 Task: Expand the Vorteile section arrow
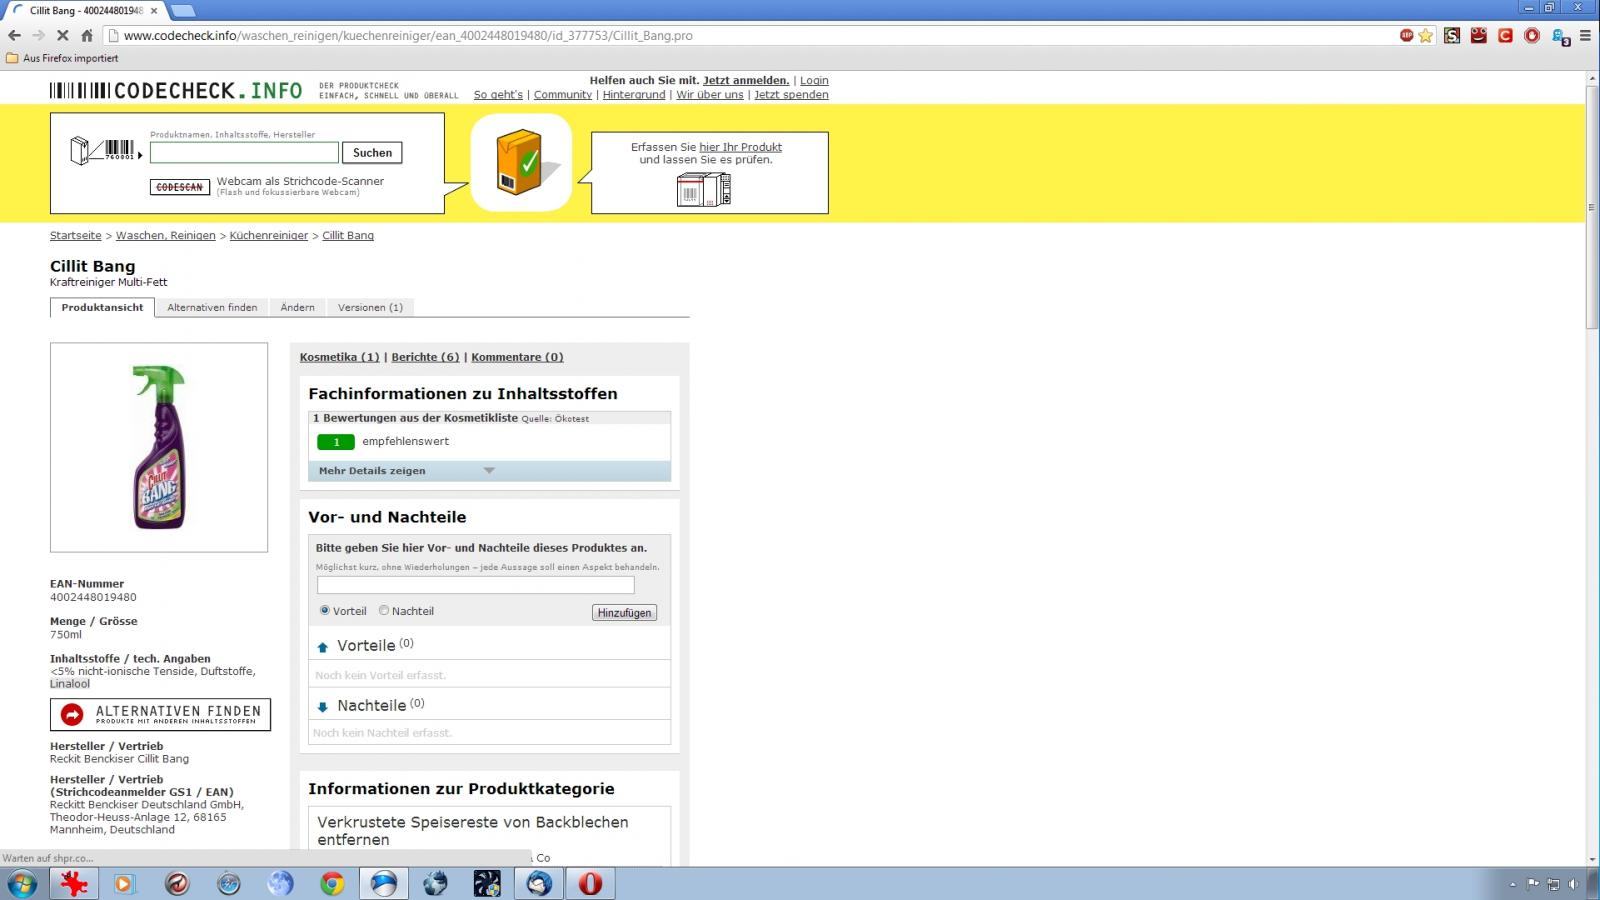pos(322,647)
